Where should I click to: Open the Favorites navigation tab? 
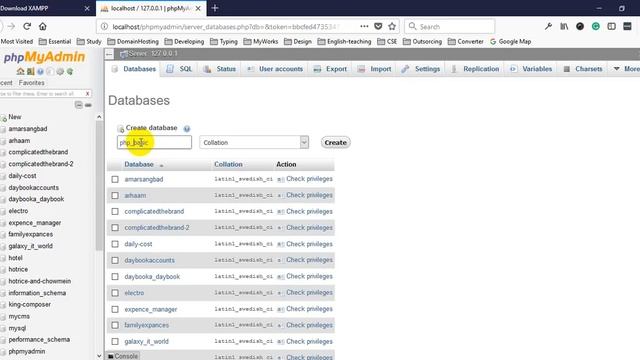(x=31, y=83)
